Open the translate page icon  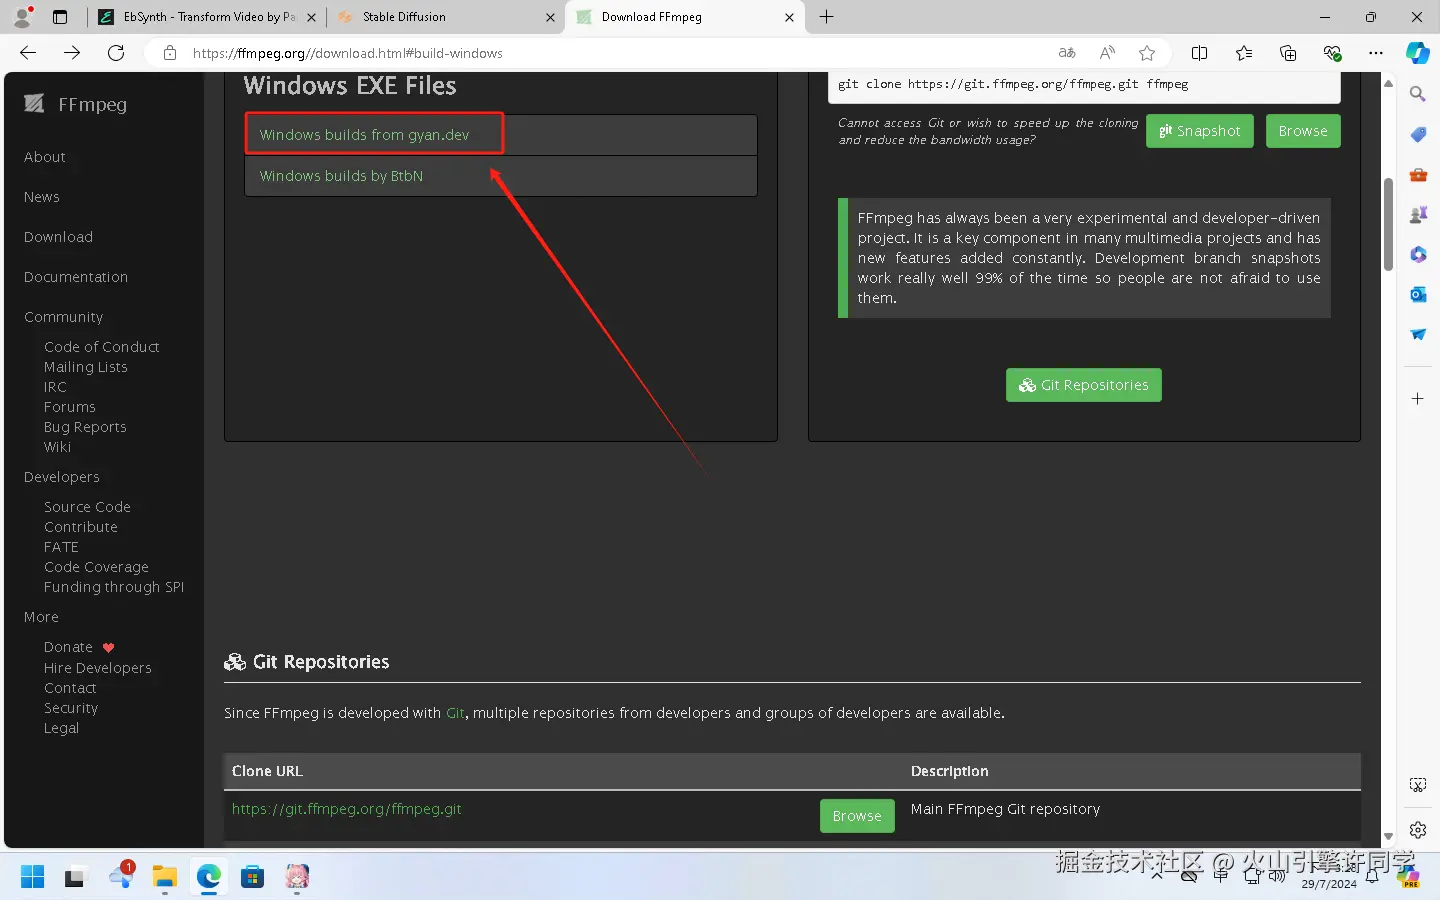point(1067,53)
